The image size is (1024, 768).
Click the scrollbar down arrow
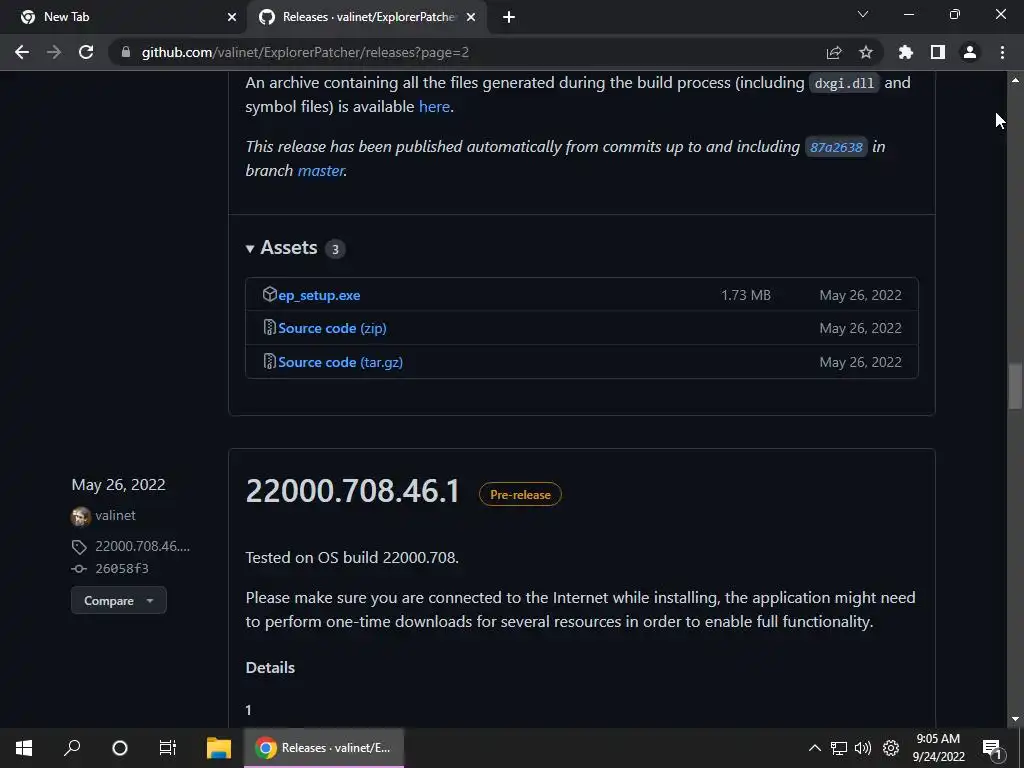(x=1015, y=719)
